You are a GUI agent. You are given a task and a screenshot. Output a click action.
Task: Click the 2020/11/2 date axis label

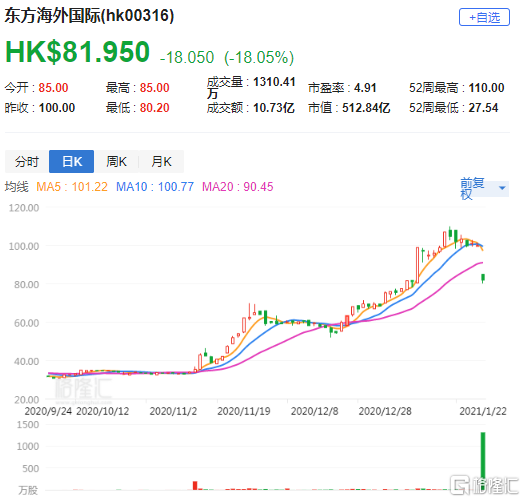tap(173, 411)
